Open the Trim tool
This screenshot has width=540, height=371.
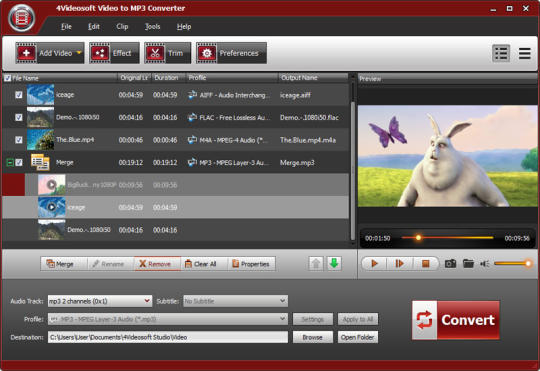(x=167, y=53)
